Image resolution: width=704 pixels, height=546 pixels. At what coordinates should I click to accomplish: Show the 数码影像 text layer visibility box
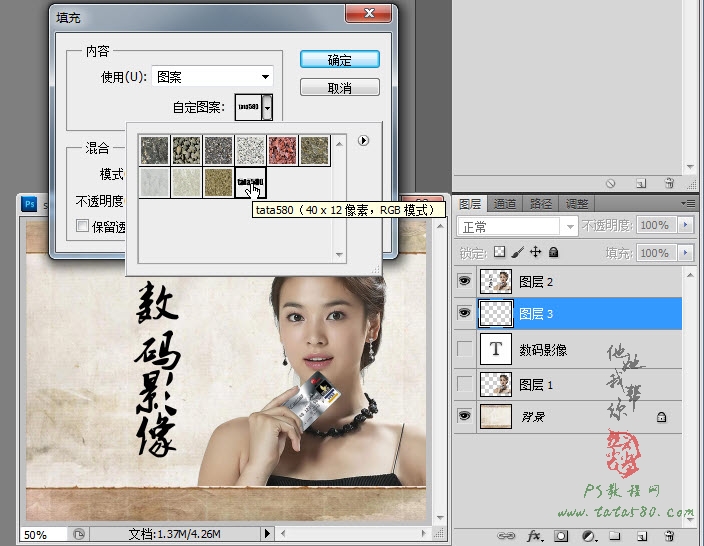pyautogui.click(x=464, y=348)
